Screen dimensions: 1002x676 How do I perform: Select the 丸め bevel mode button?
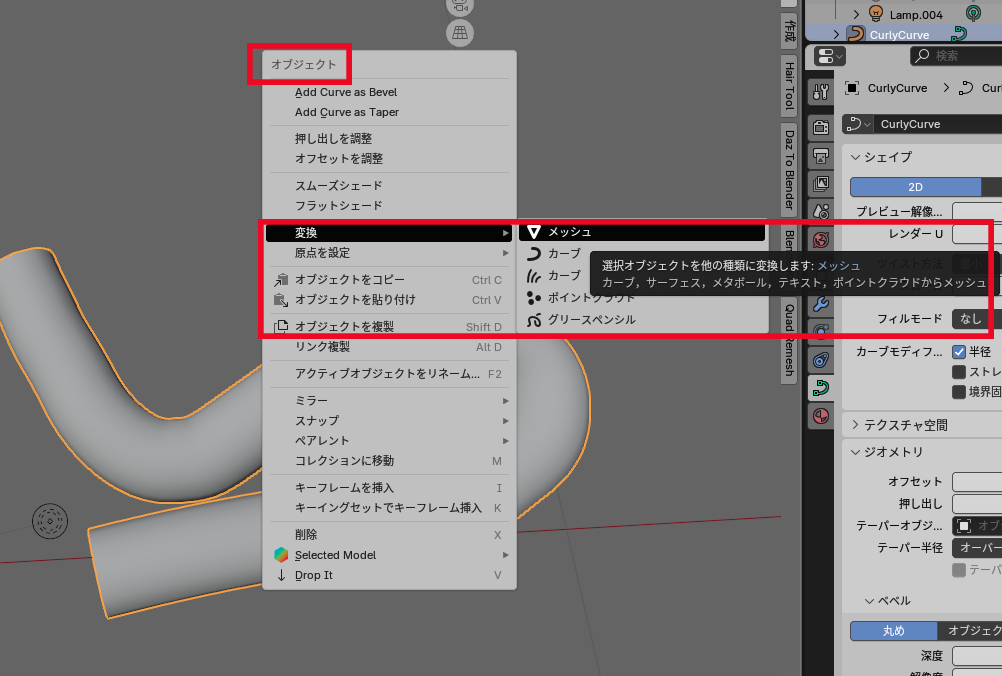893,631
